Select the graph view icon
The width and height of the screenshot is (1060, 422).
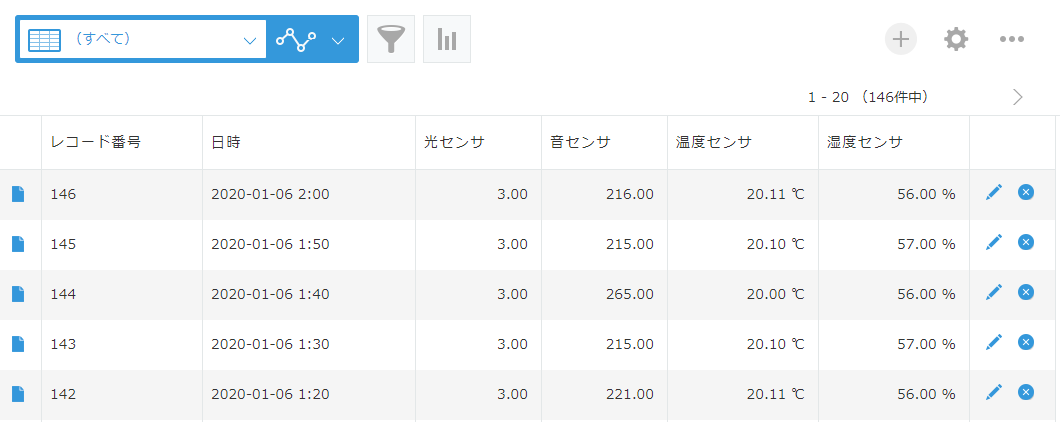coord(295,40)
